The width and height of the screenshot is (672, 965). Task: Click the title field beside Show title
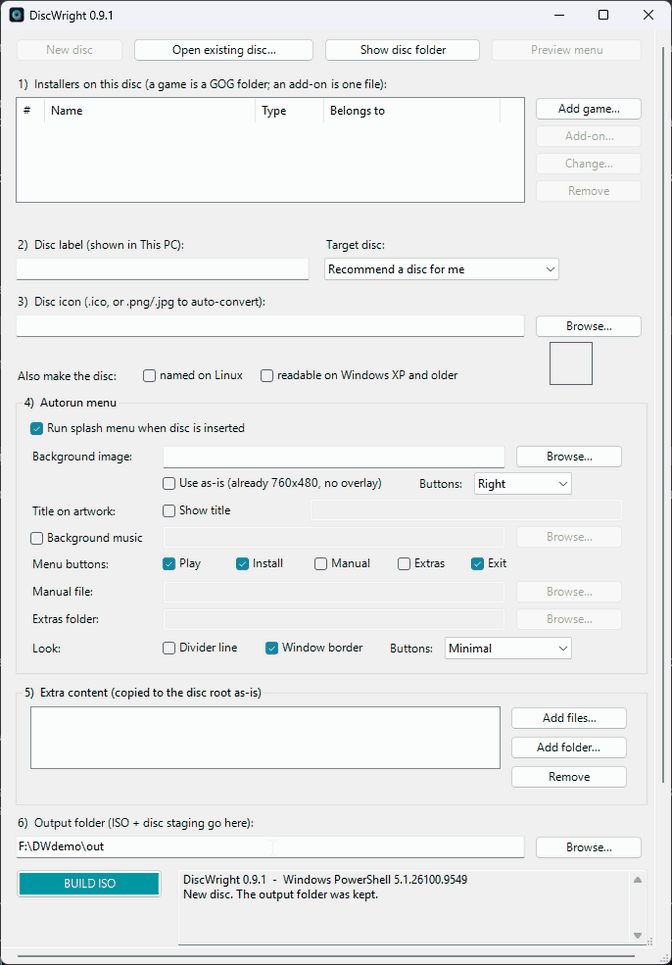[466, 510]
